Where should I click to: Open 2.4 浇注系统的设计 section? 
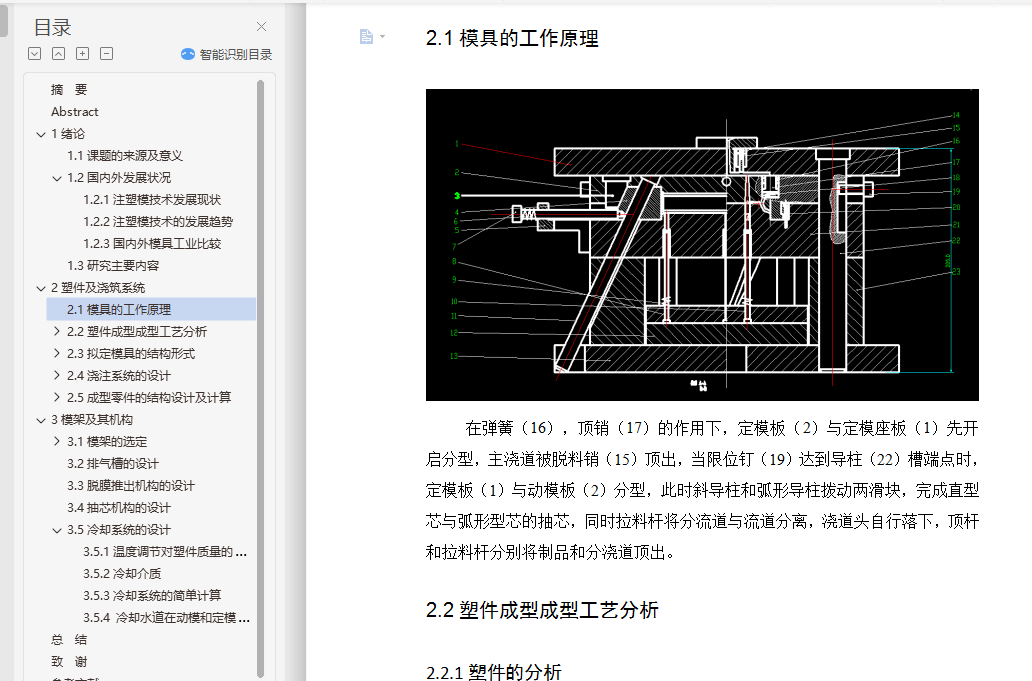coord(118,376)
